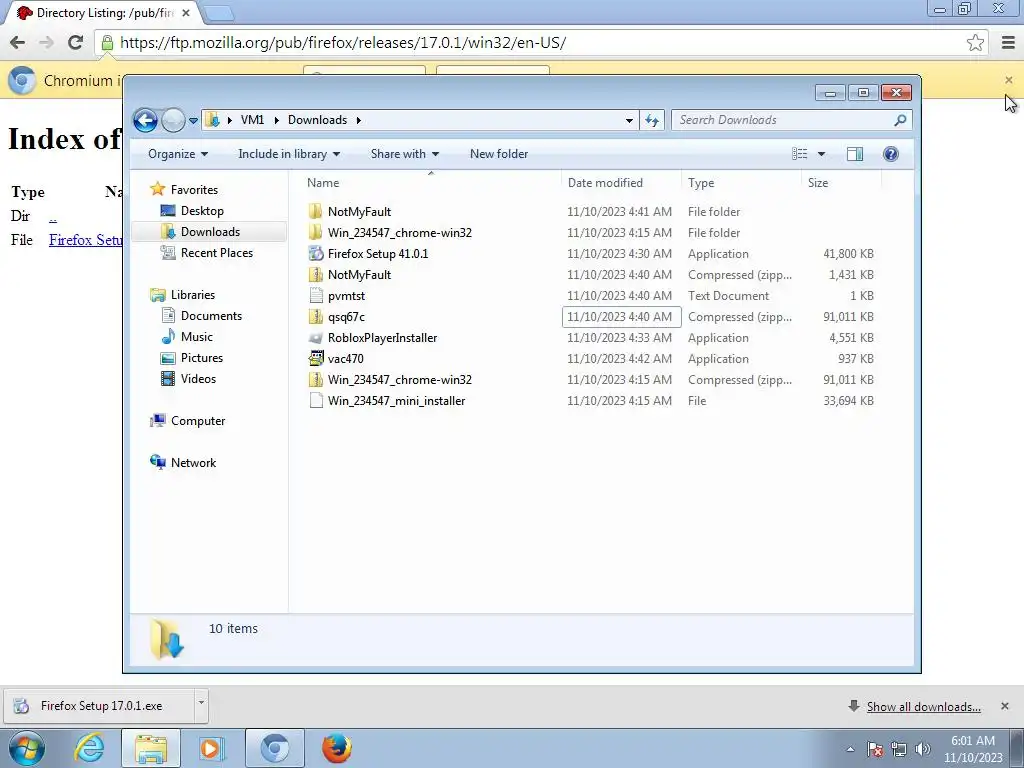1024x768 pixels.
Task: Select RobloxPlayerInstaller application icon
Action: 316,338
